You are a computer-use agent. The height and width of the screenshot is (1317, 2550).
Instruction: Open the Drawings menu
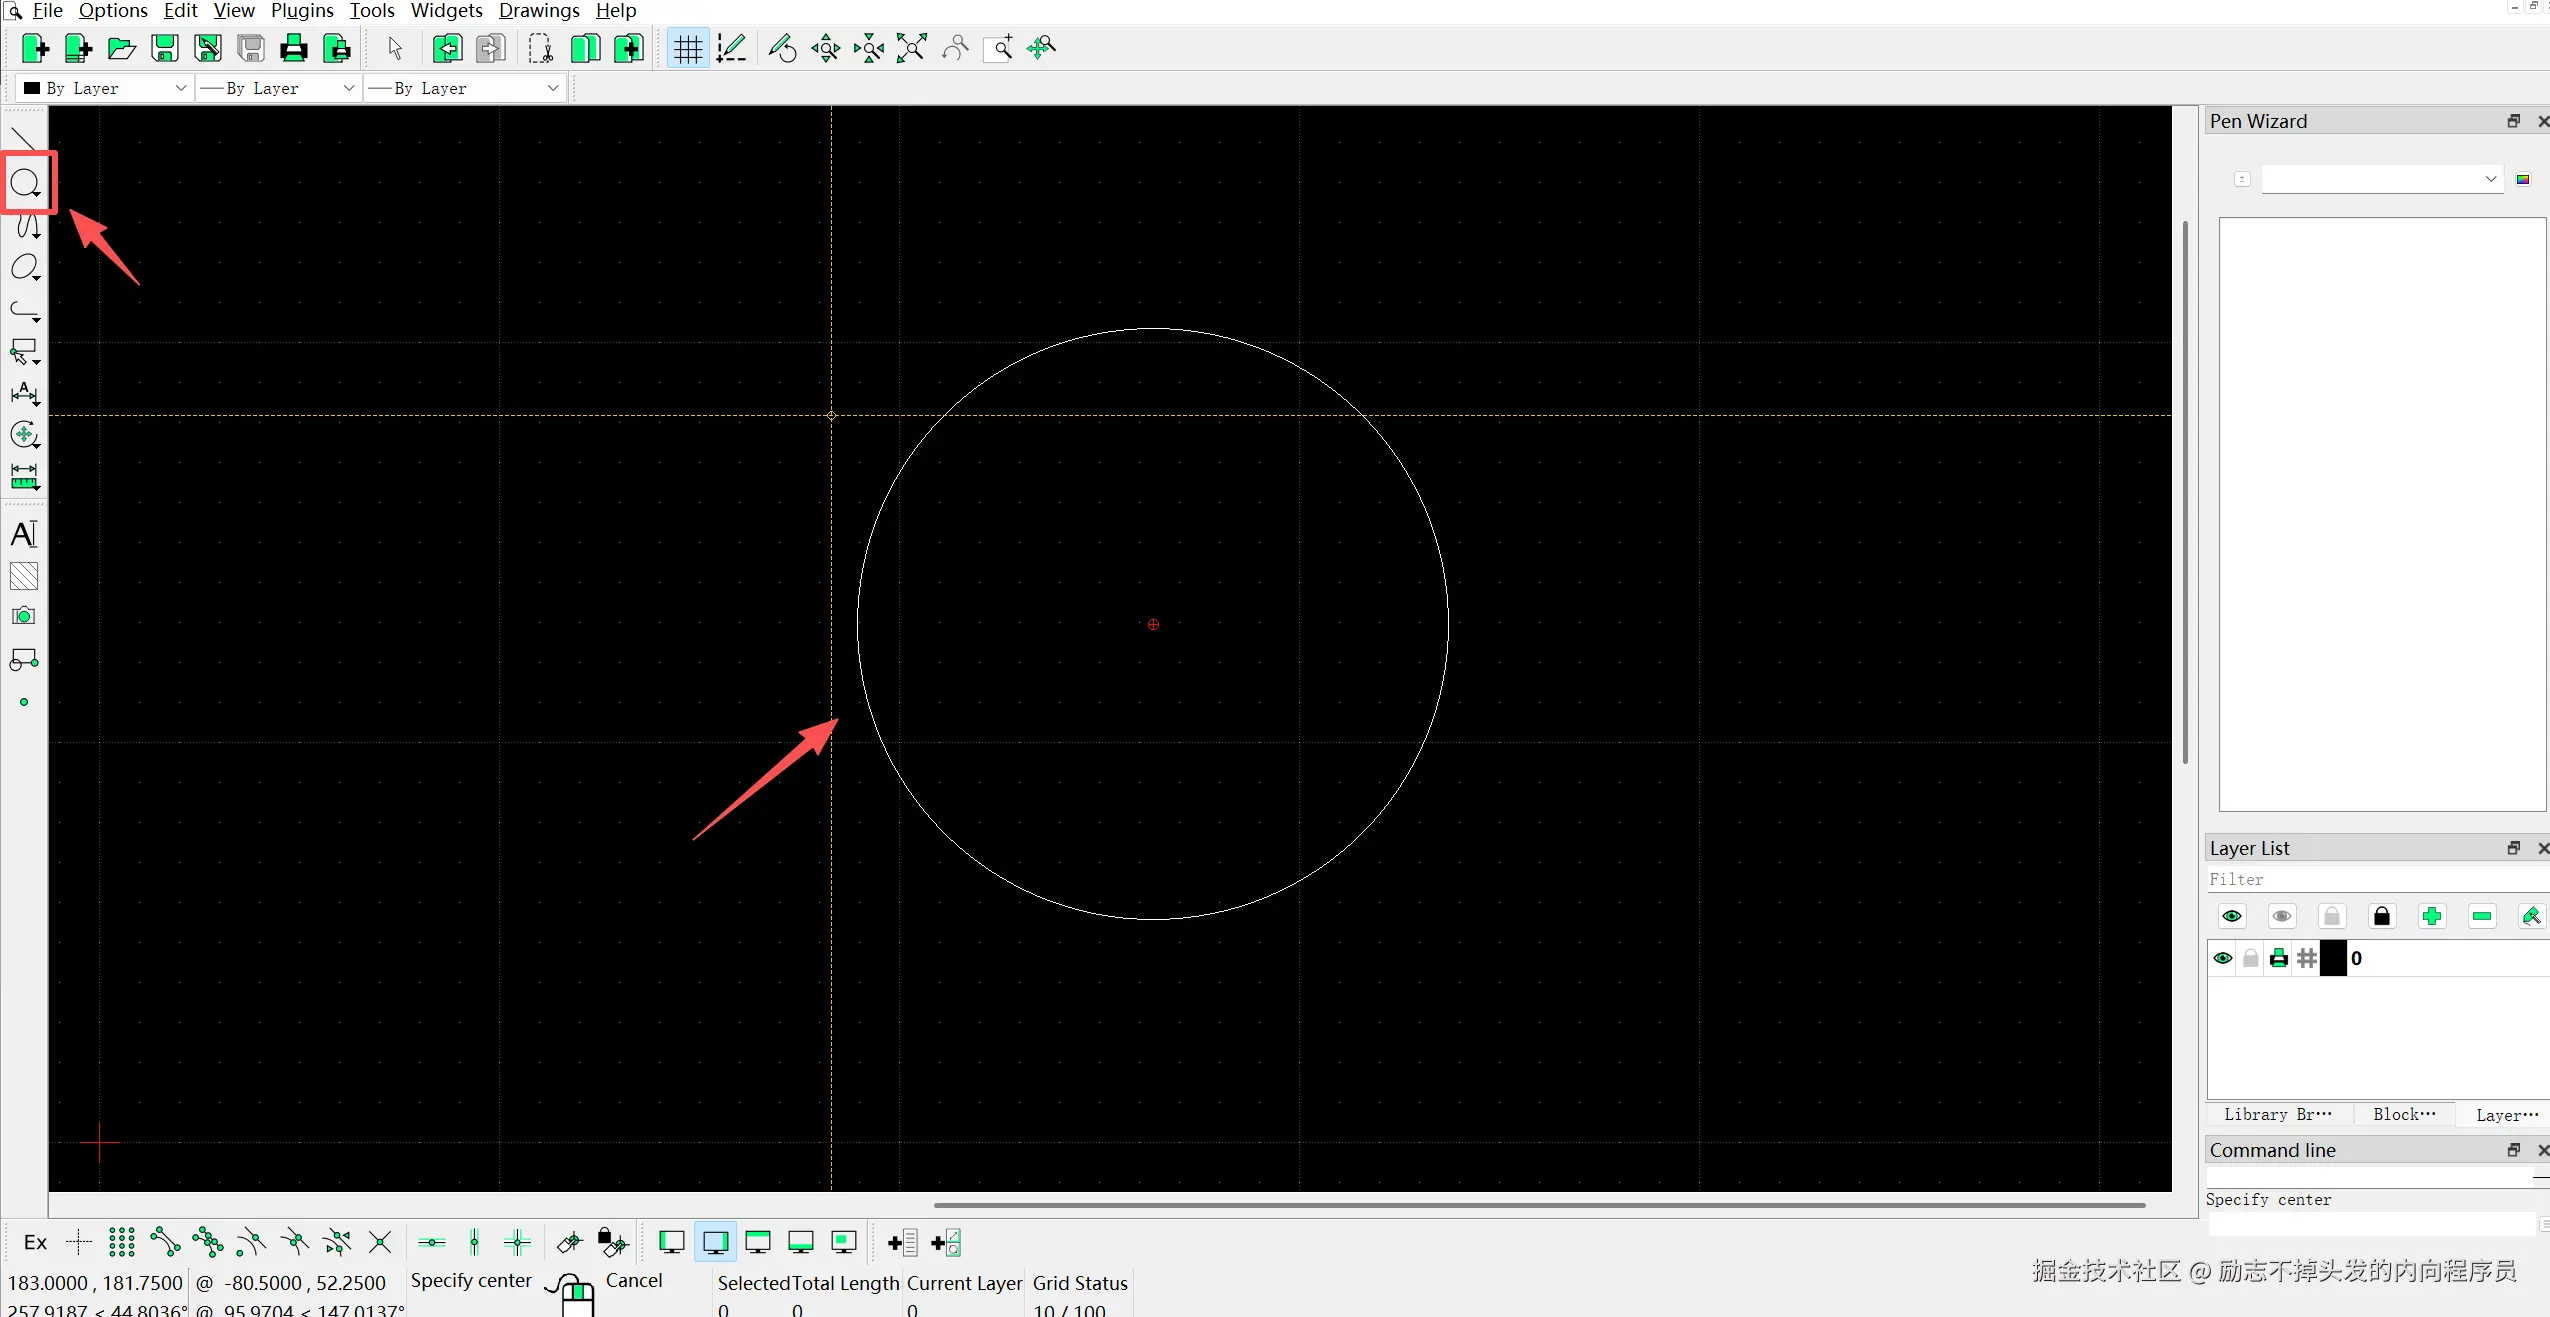(x=539, y=11)
